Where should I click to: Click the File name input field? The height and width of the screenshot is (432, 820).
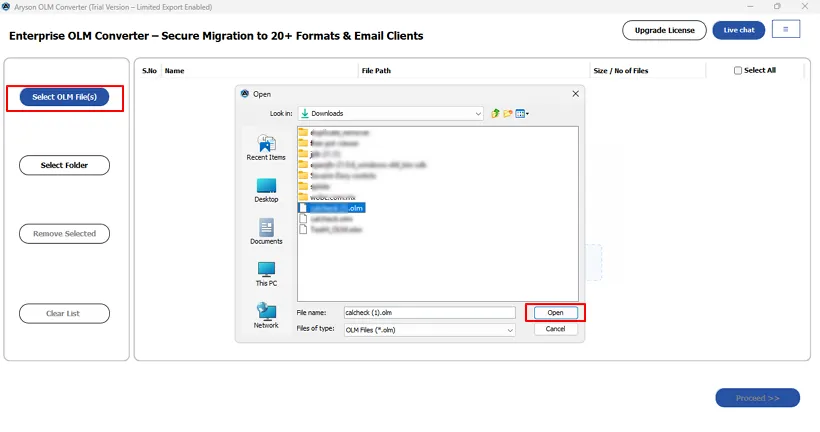[x=429, y=313]
